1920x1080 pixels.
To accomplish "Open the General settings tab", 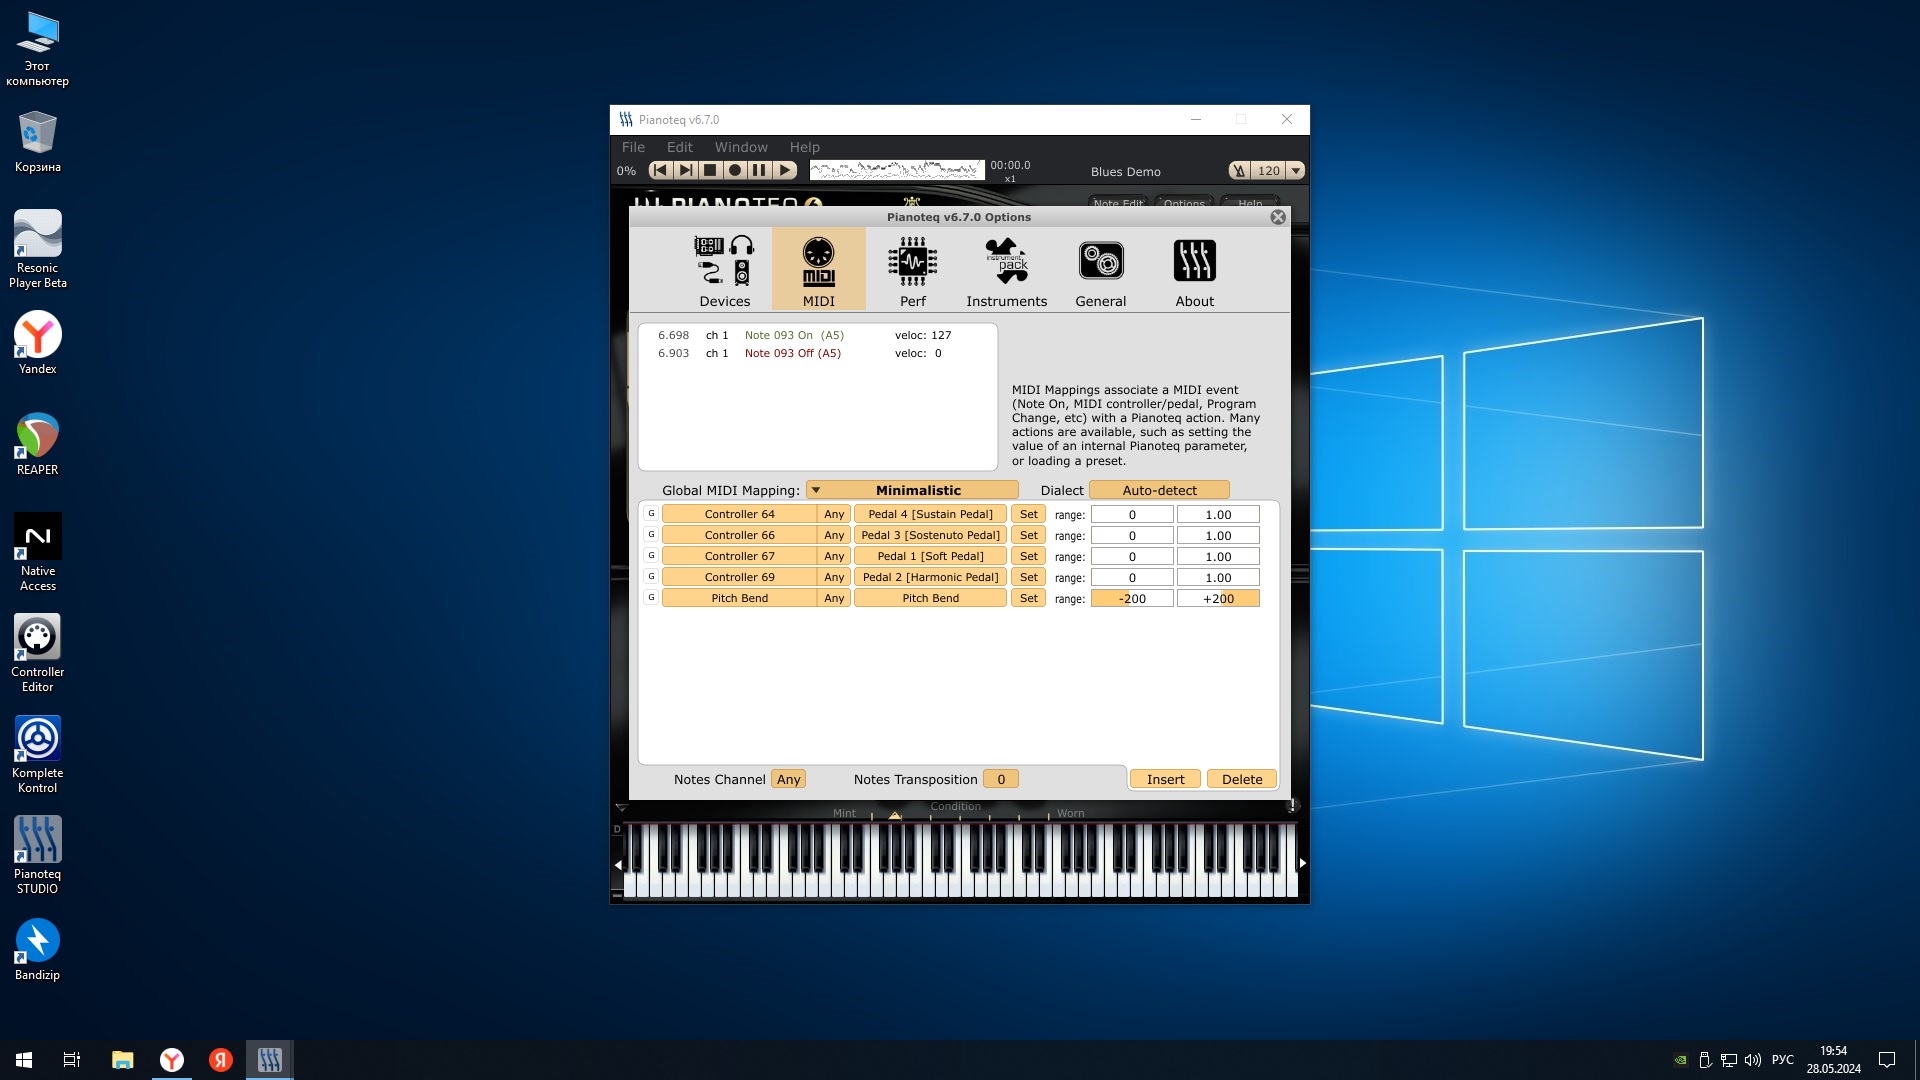I will 1100,270.
